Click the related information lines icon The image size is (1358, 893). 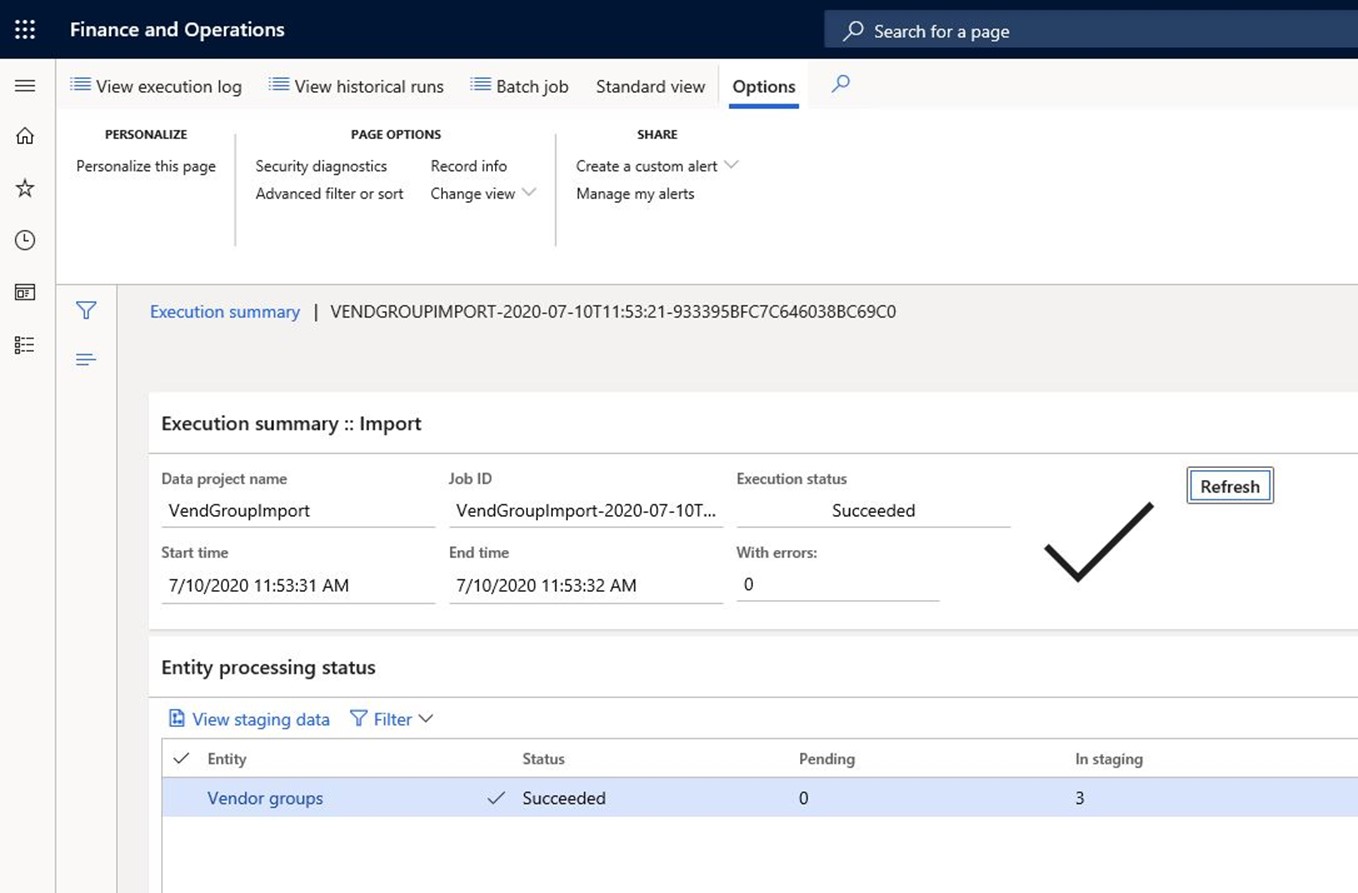point(87,359)
